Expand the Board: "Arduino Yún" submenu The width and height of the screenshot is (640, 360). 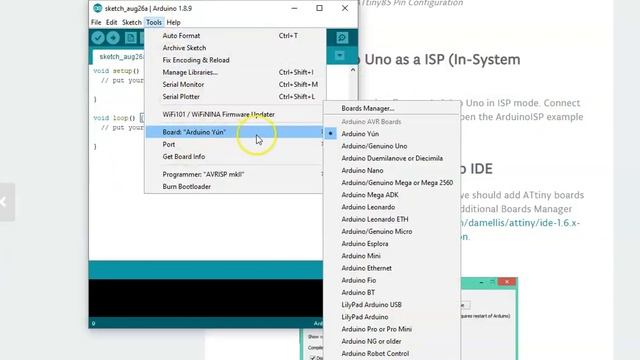point(236,132)
